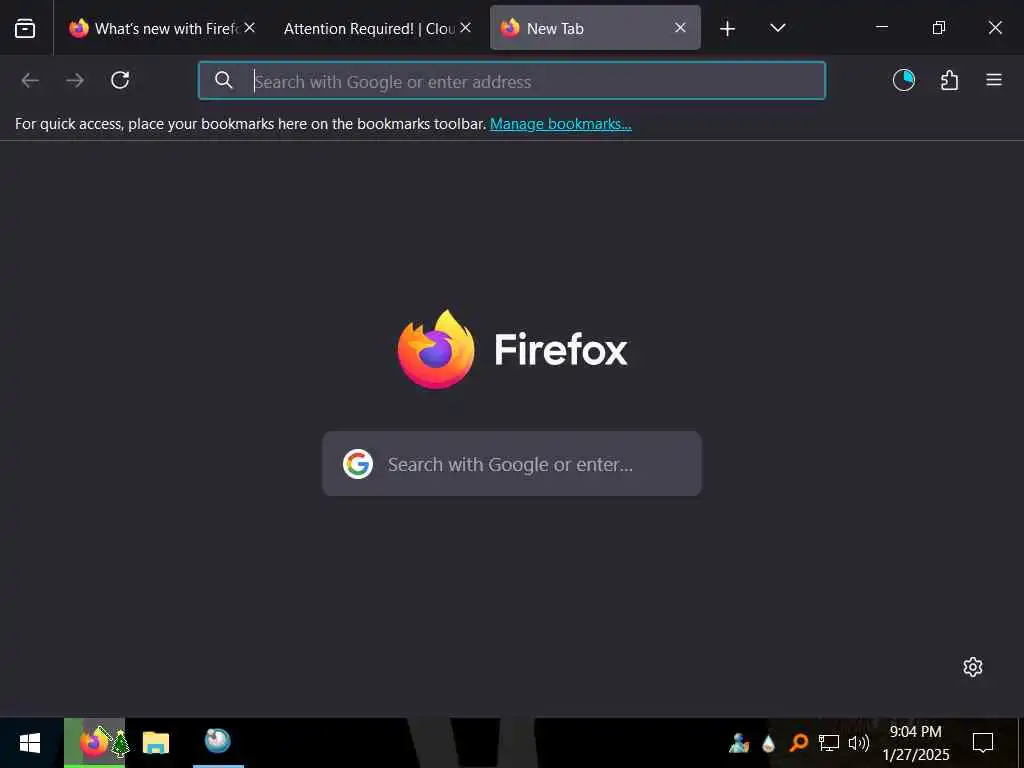
Task: Close the New Tab tab
Action: click(680, 28)
